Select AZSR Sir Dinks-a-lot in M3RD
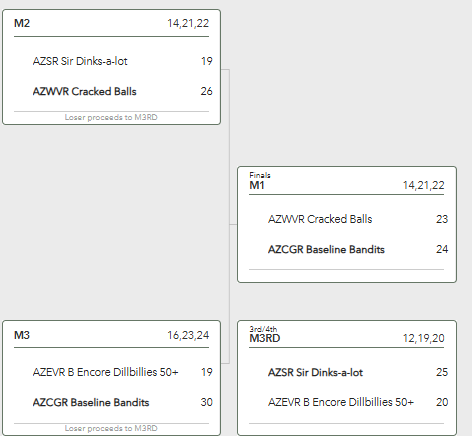The height and width of the screenshot is (436, 472). point(315,372)
